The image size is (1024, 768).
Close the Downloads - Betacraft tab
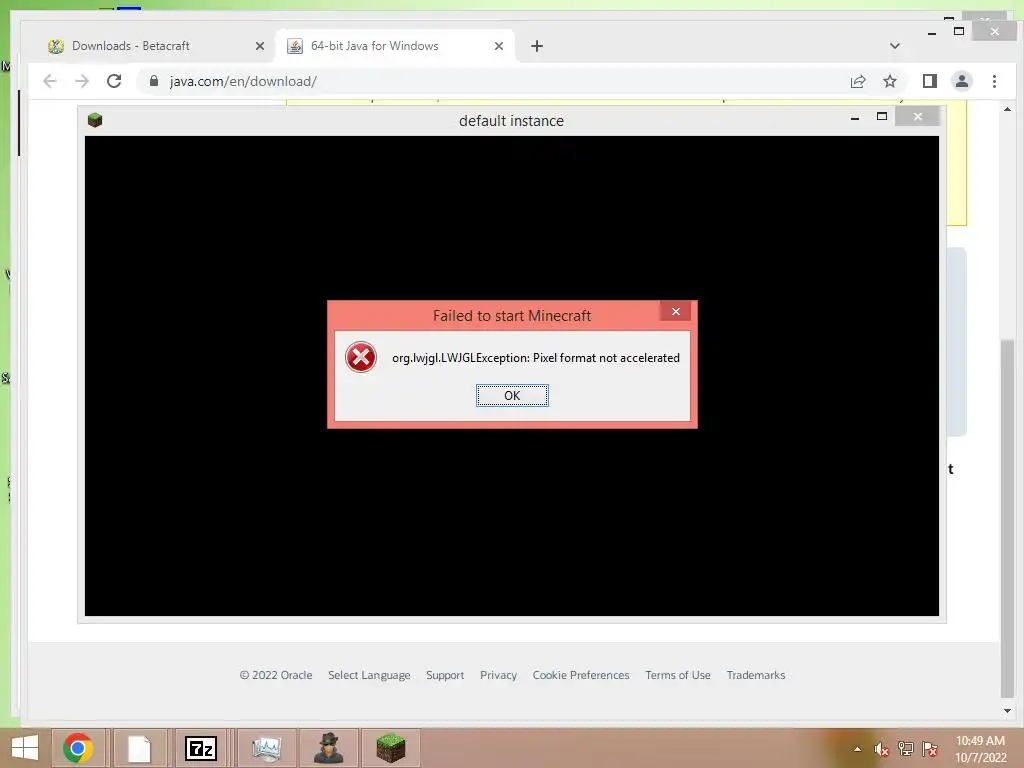[259, 46]
